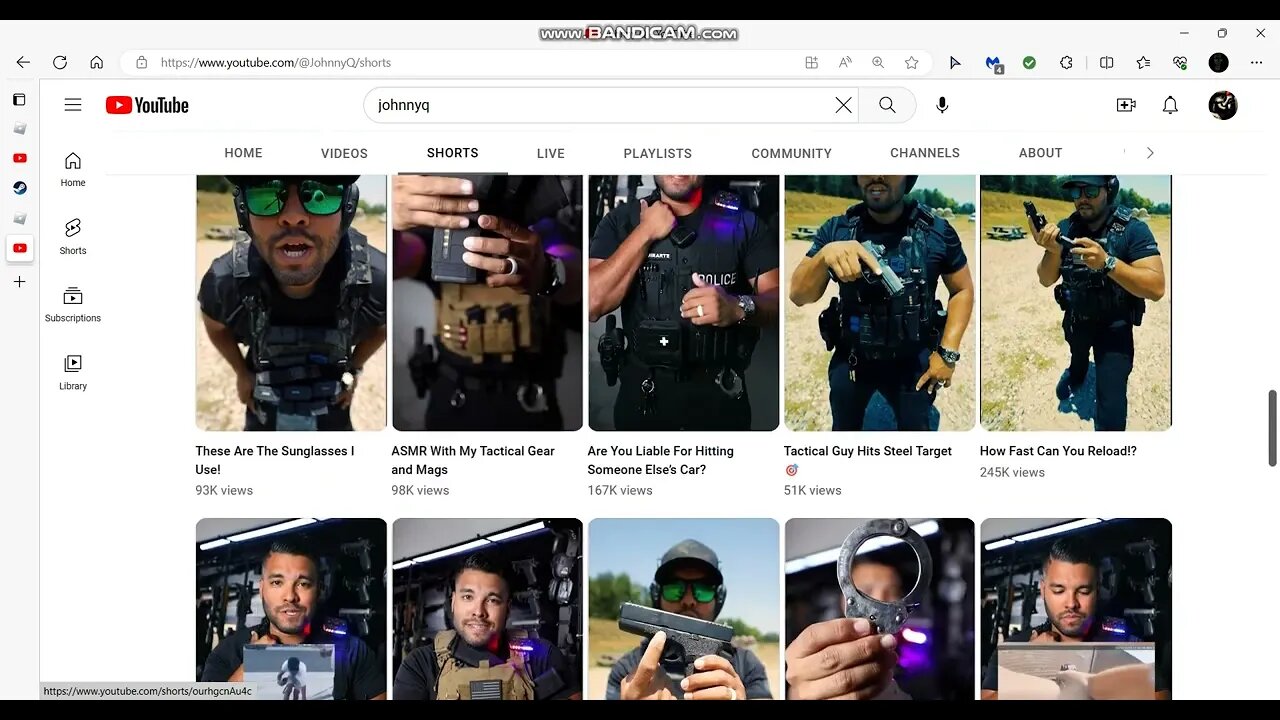Open browser extensions puzzle icon

point(1066,62)
